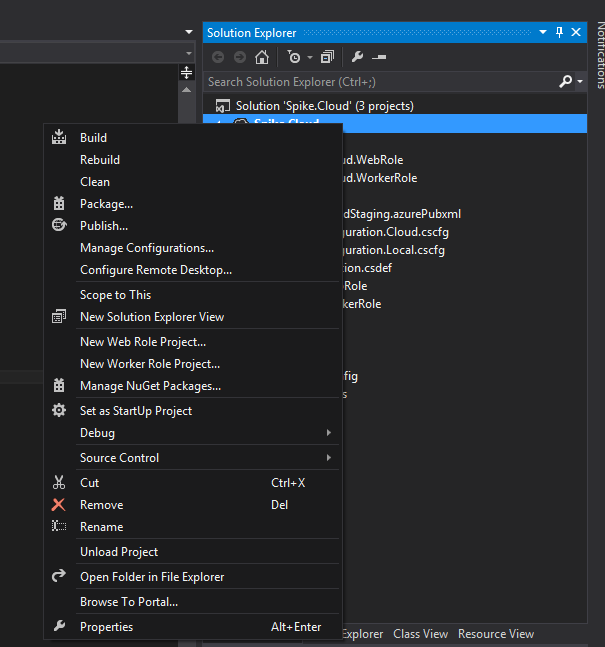Screen dimensions: 605x647
Task: Focus the Search Solution Explorer field
Action: (x=380, y=82)
